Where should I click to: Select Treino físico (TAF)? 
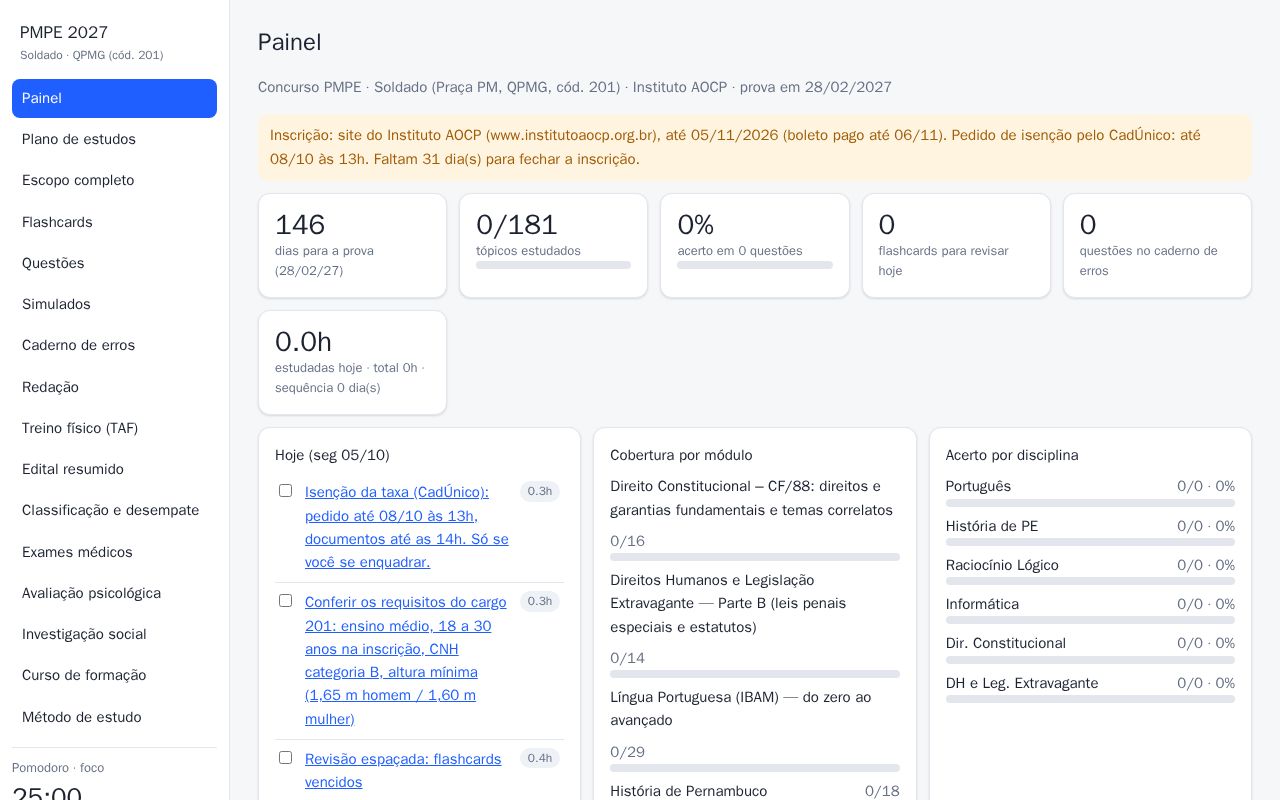114,428
